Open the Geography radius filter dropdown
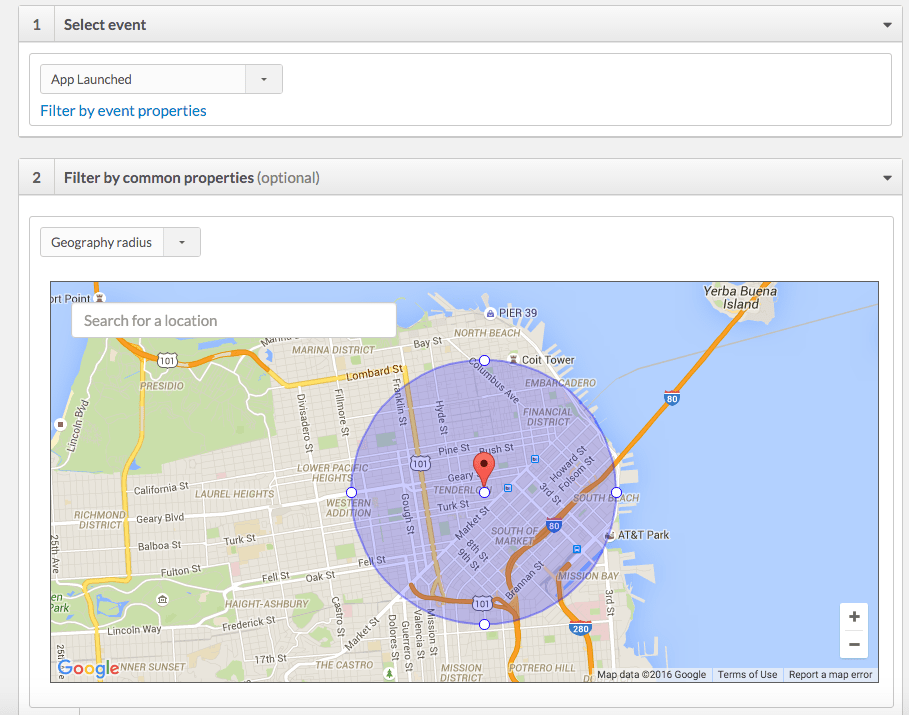Viewport: 909px width, 715px height. click(180, 241)
